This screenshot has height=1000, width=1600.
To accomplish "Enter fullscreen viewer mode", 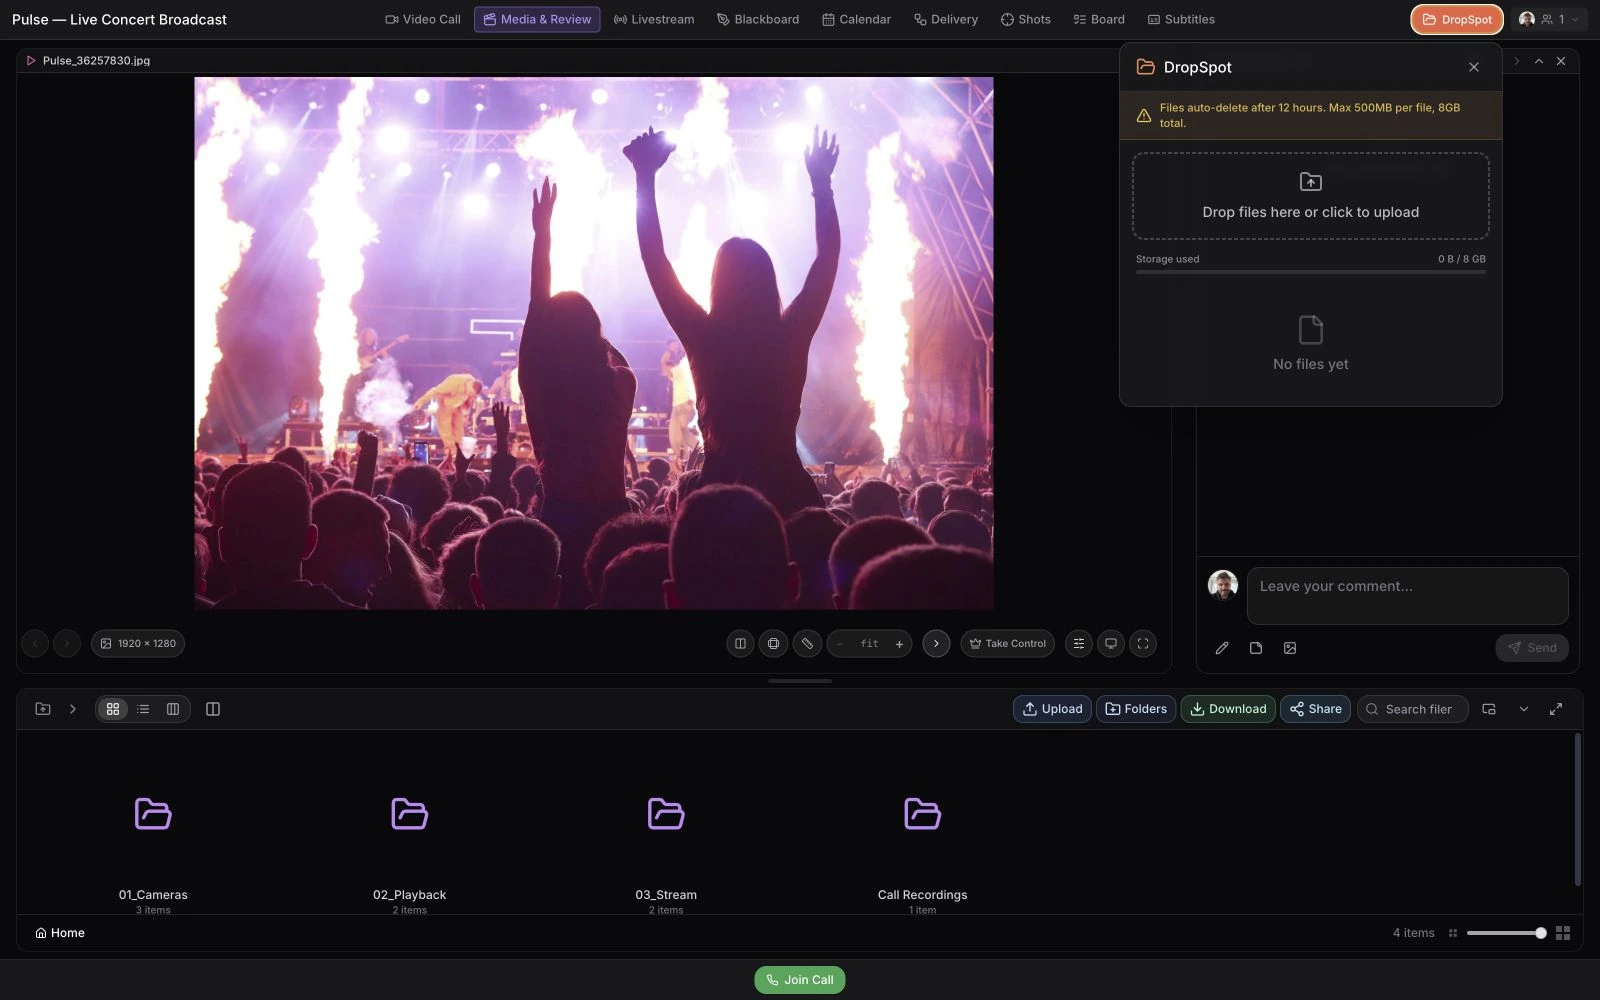I will [x=1143, y=644].
